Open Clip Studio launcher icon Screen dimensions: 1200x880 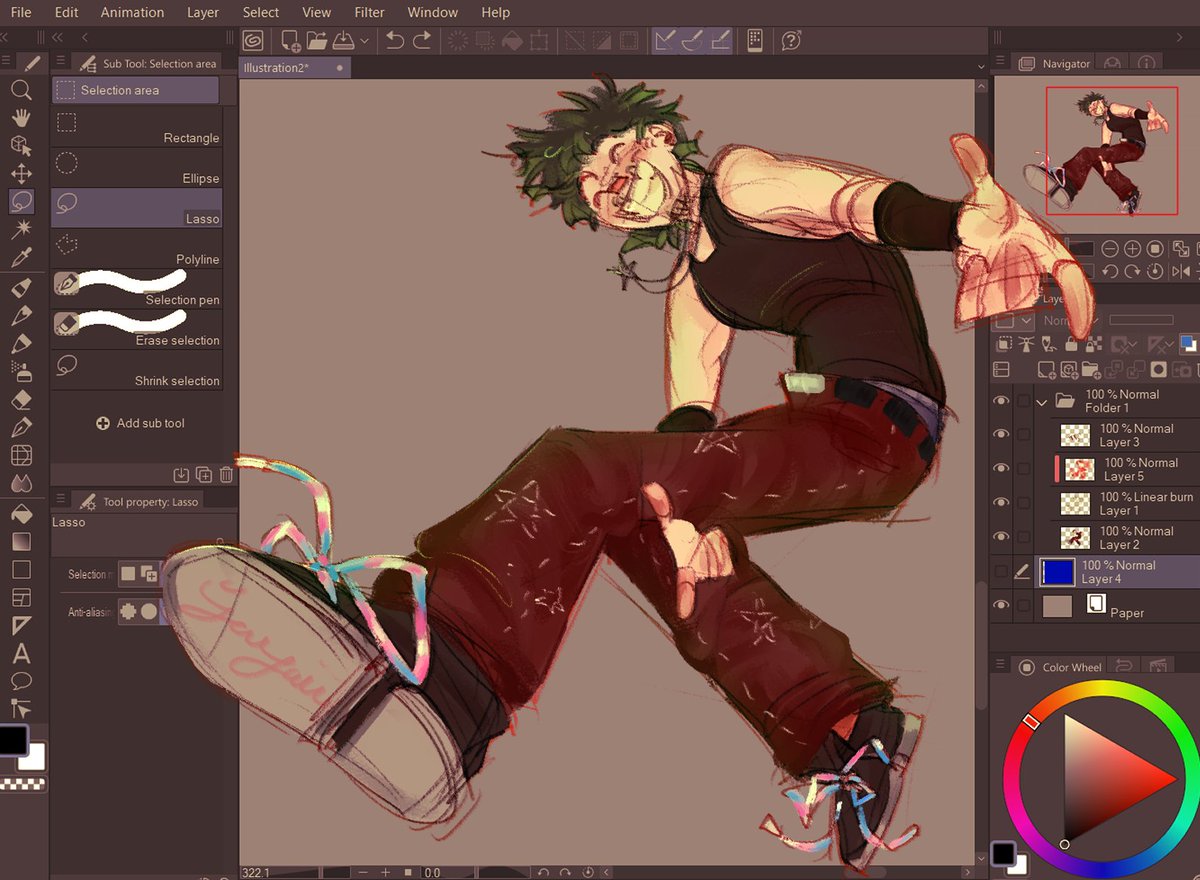coord(254,40)
